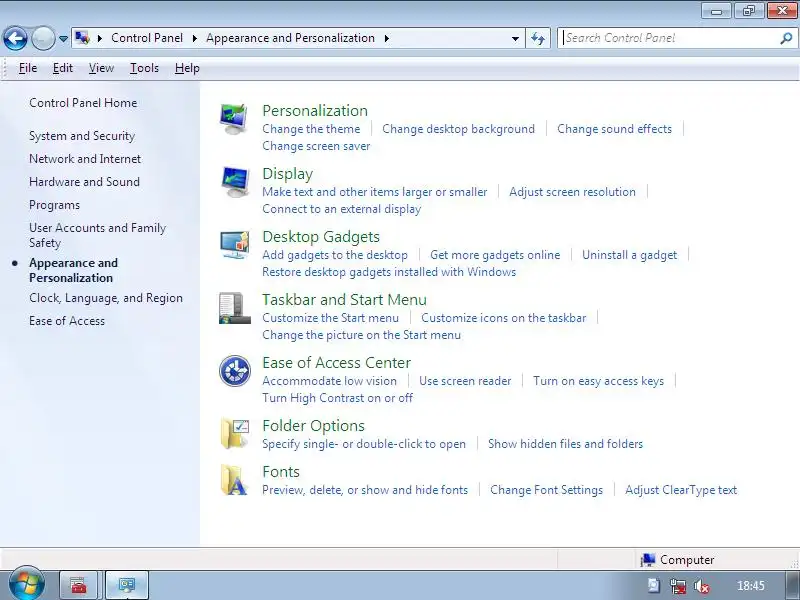Click Customize icons on the taskbar

[x=504, y=318]
